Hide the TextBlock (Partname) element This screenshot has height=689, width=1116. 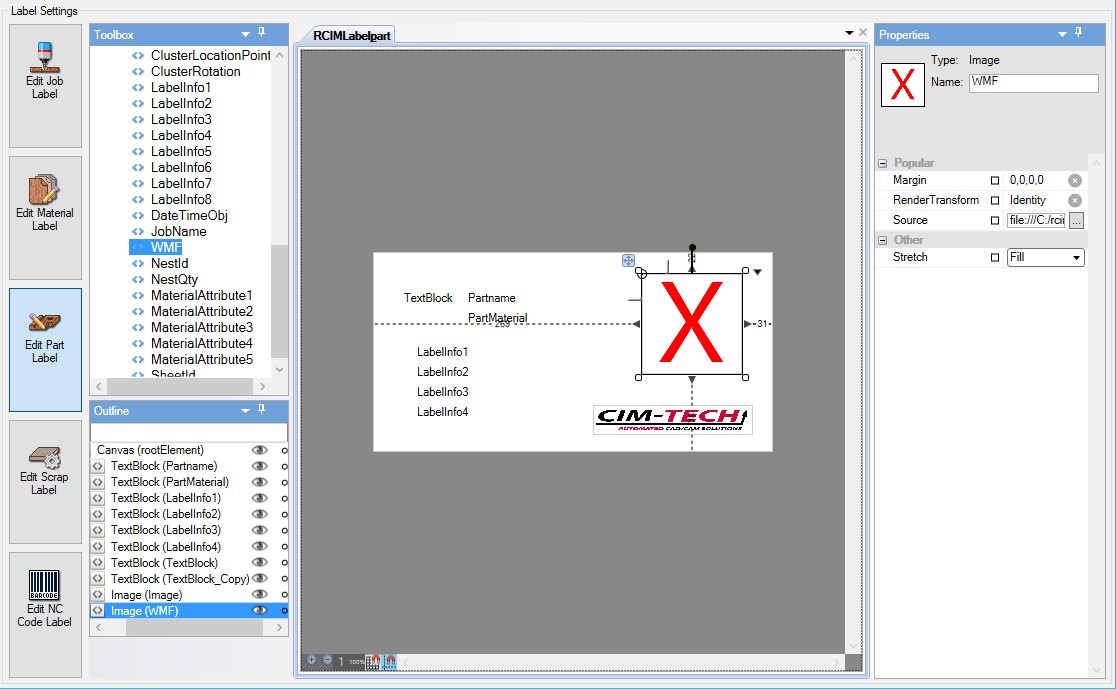260,466
